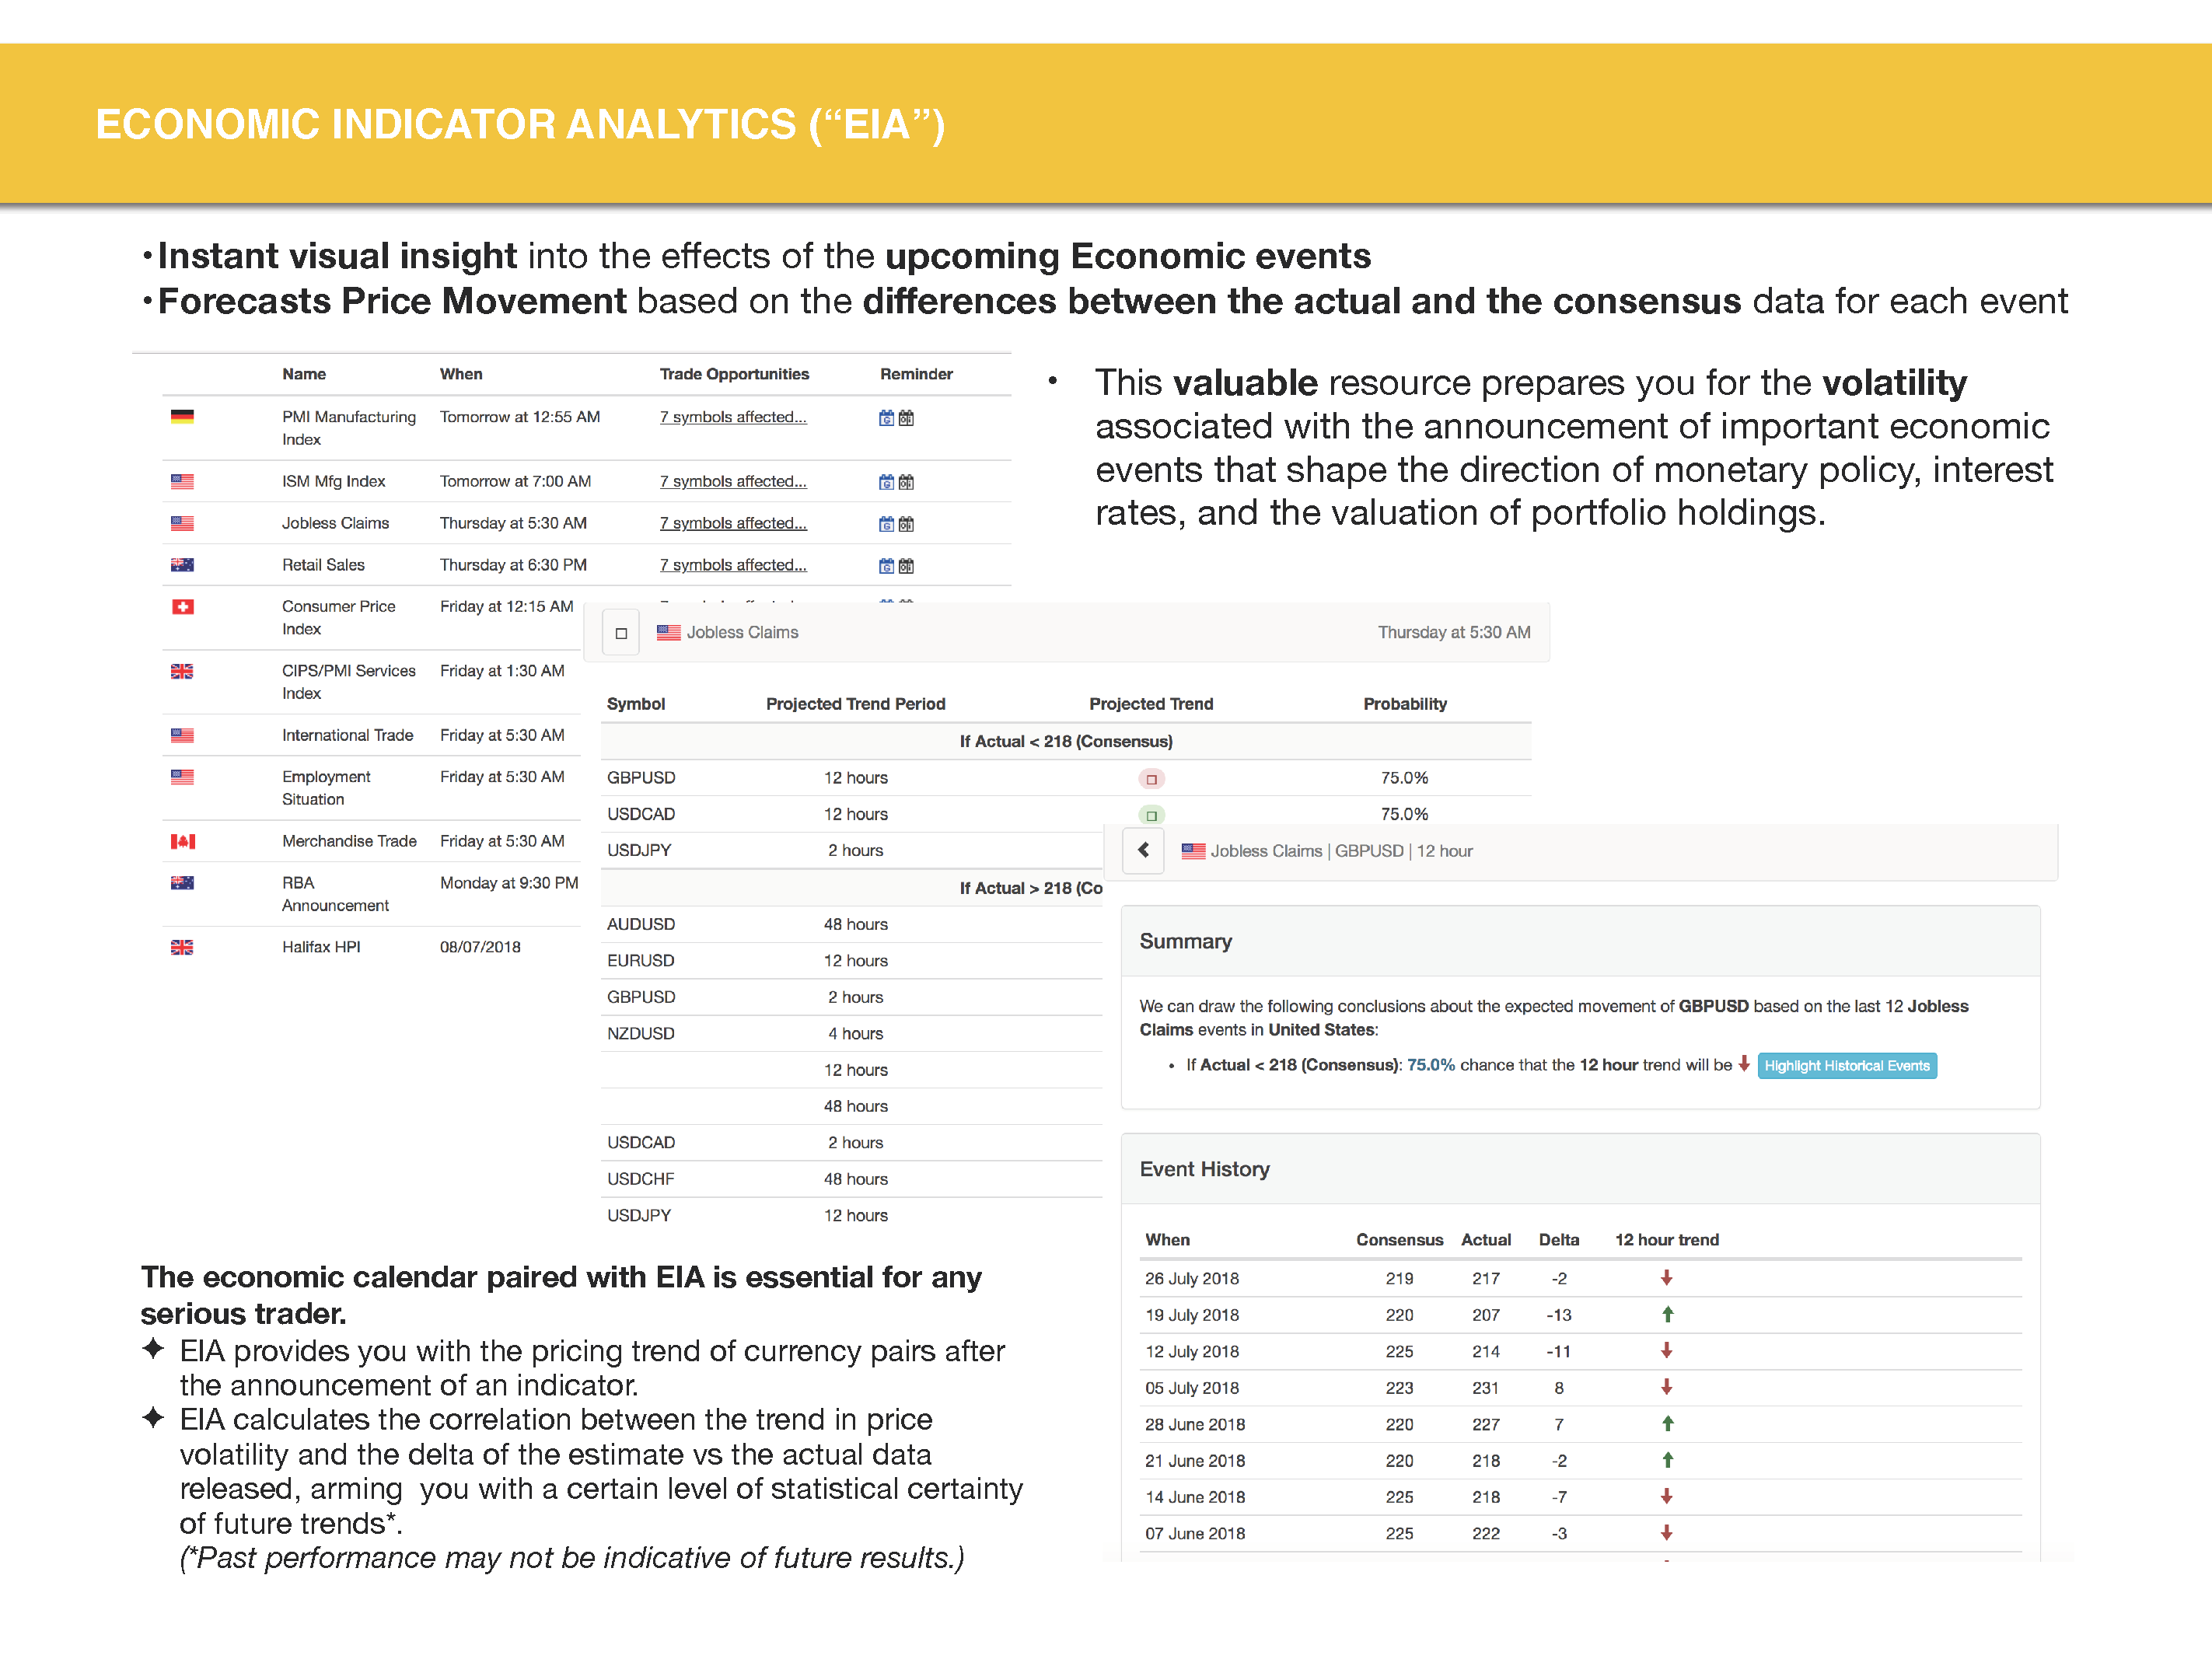Open symbols affected link for ISM Mfg Index

click(x=733, y=481)
